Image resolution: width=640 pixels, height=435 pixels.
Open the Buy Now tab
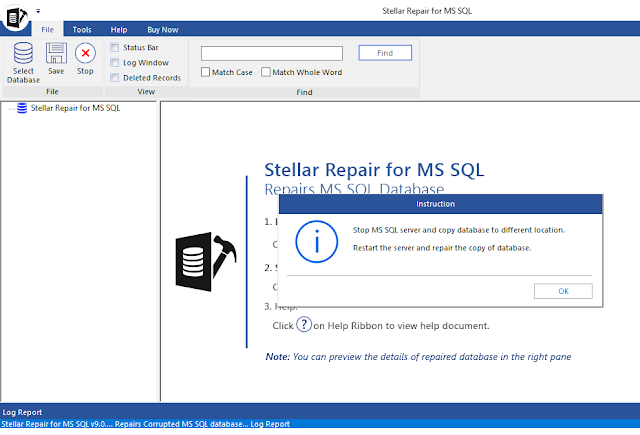click(163, 29)
